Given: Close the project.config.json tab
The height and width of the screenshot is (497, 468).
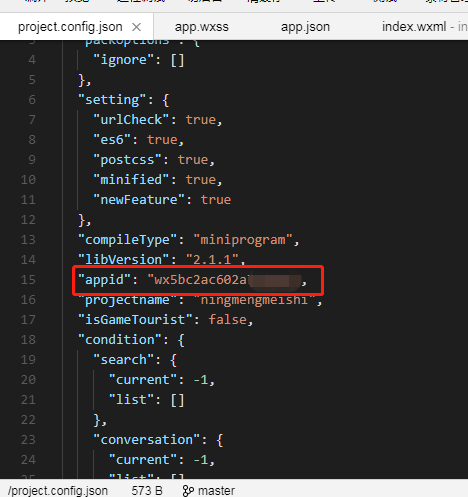Looking at the screenshot, I should (136, 27).
